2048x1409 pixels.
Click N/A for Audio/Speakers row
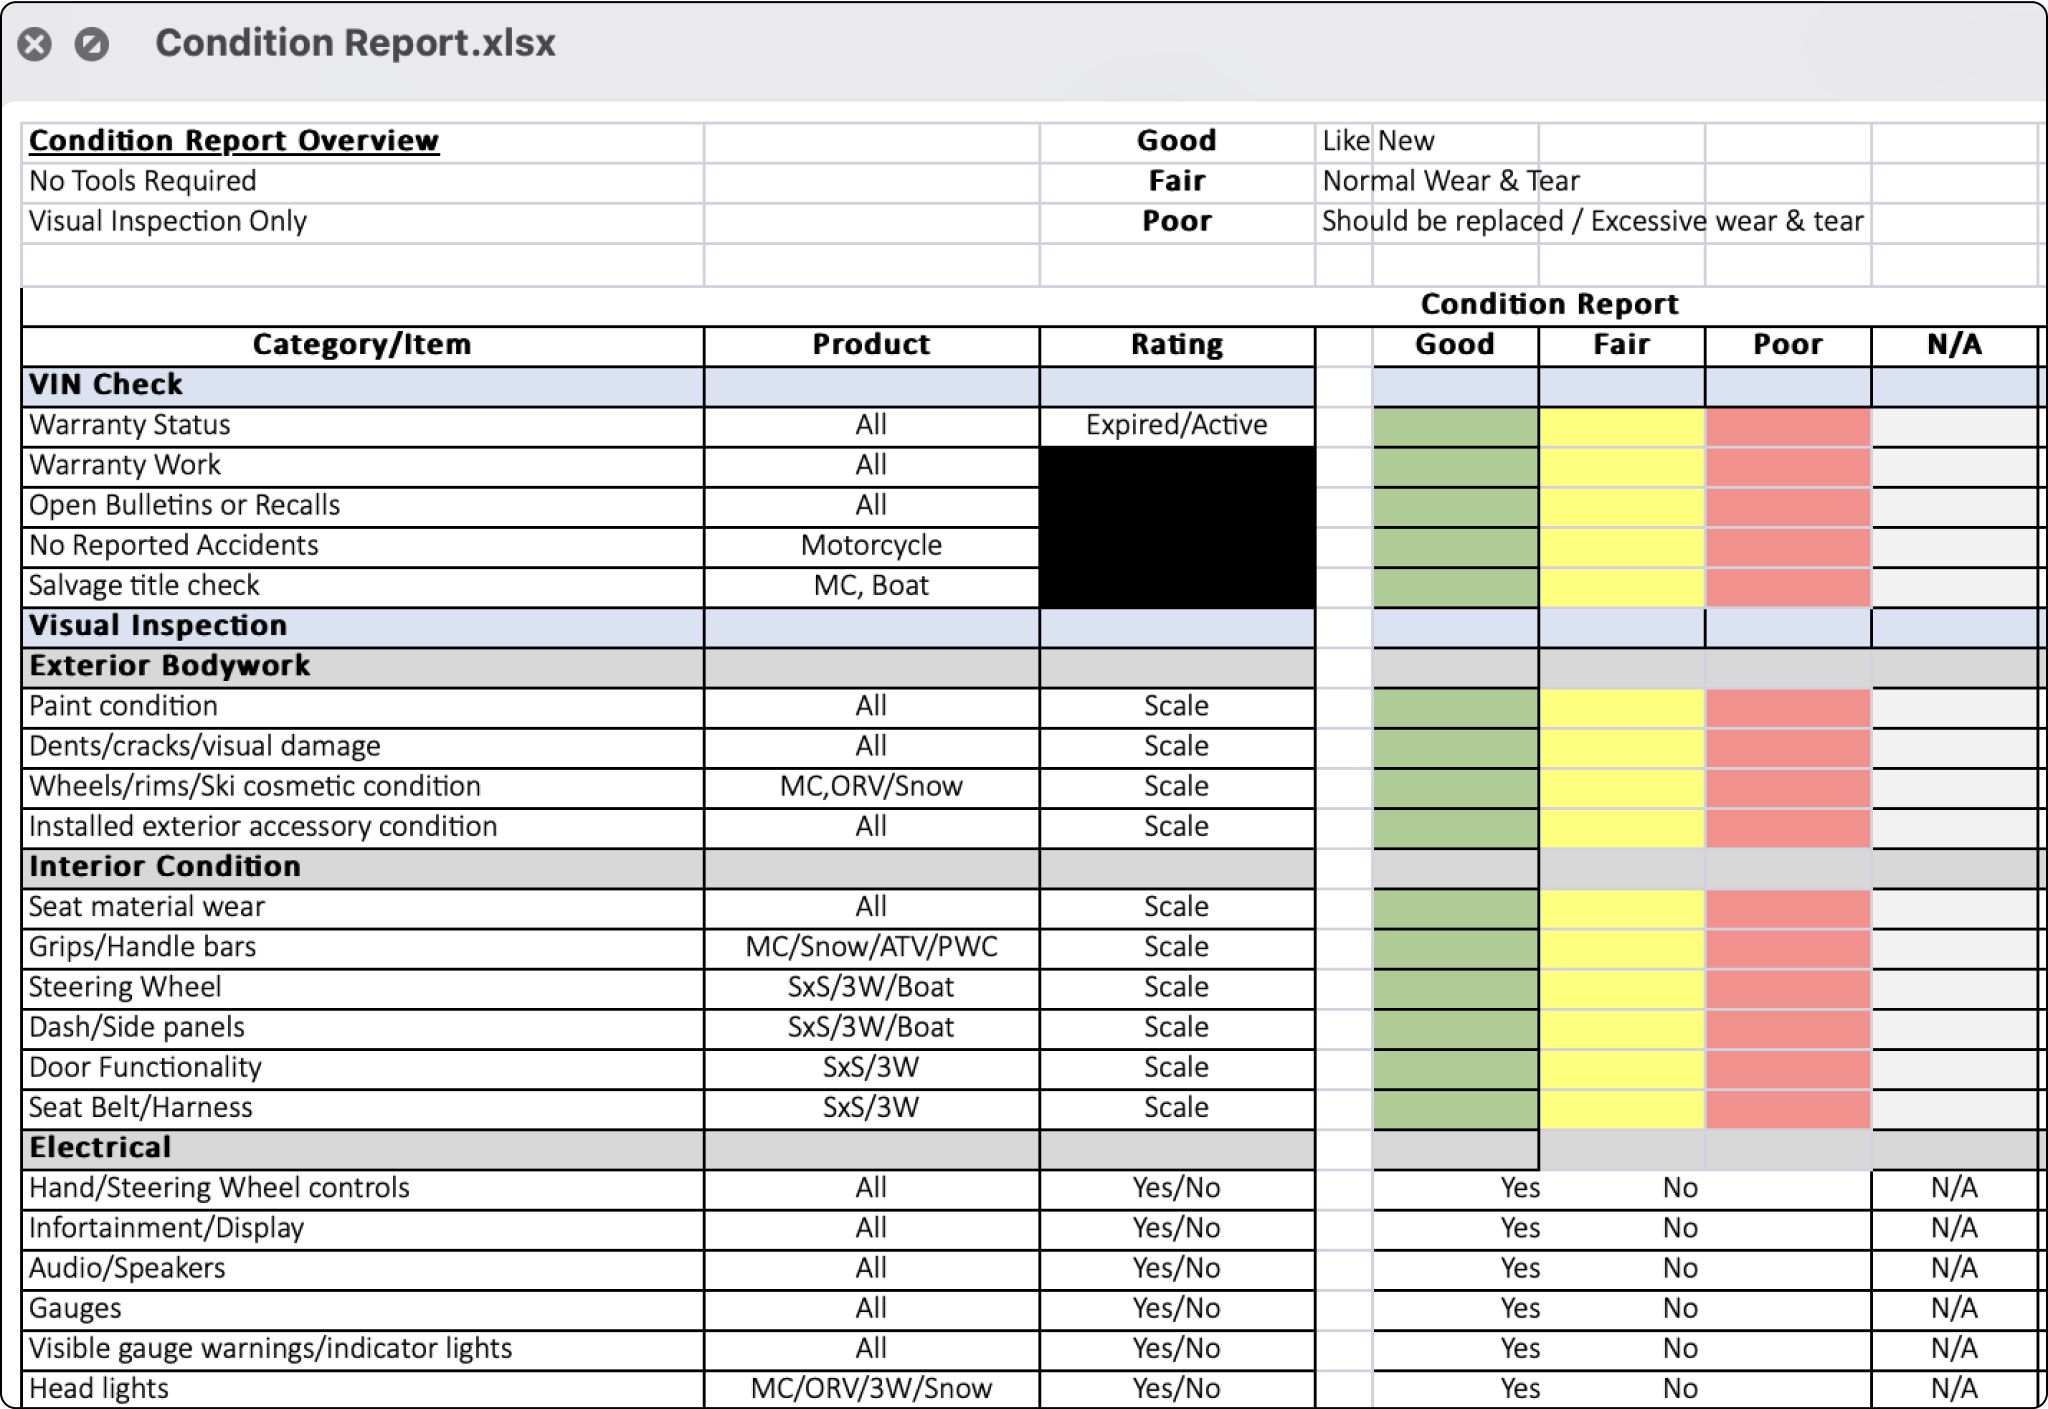(1953, 1268)
